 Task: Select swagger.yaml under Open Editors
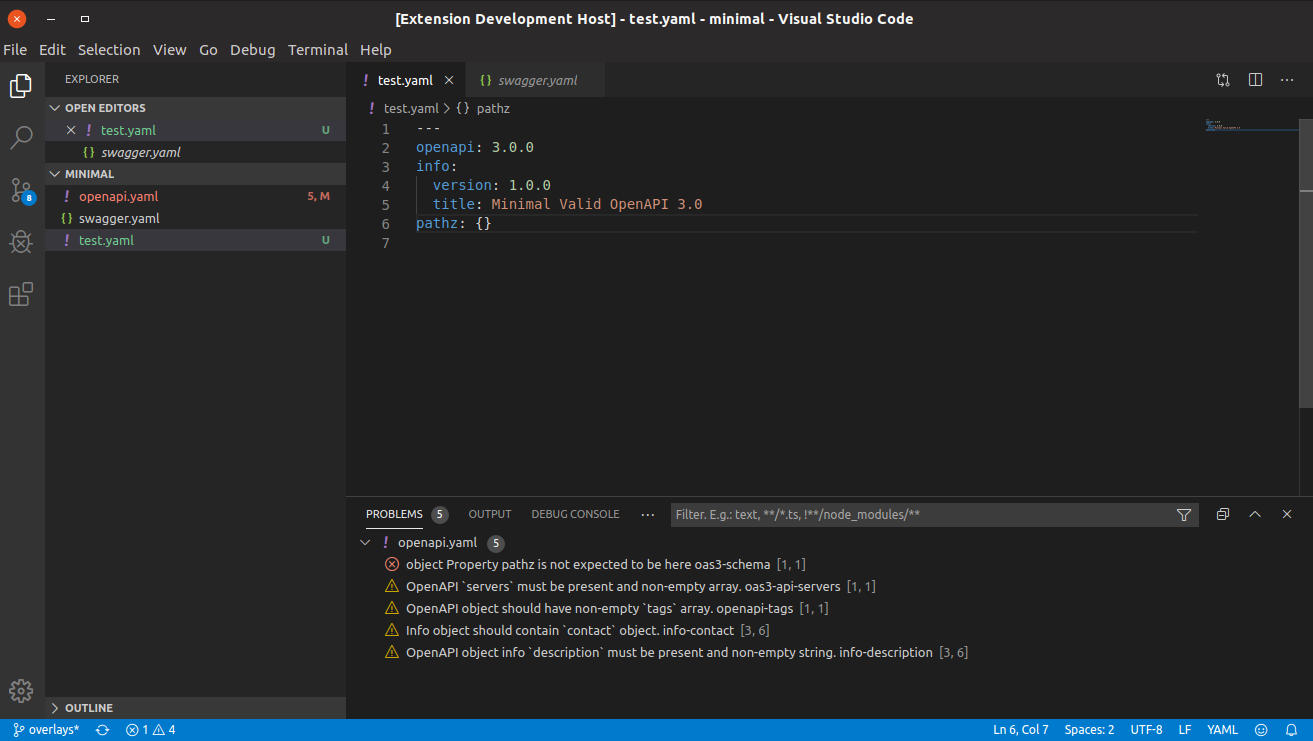coord(195,152)
